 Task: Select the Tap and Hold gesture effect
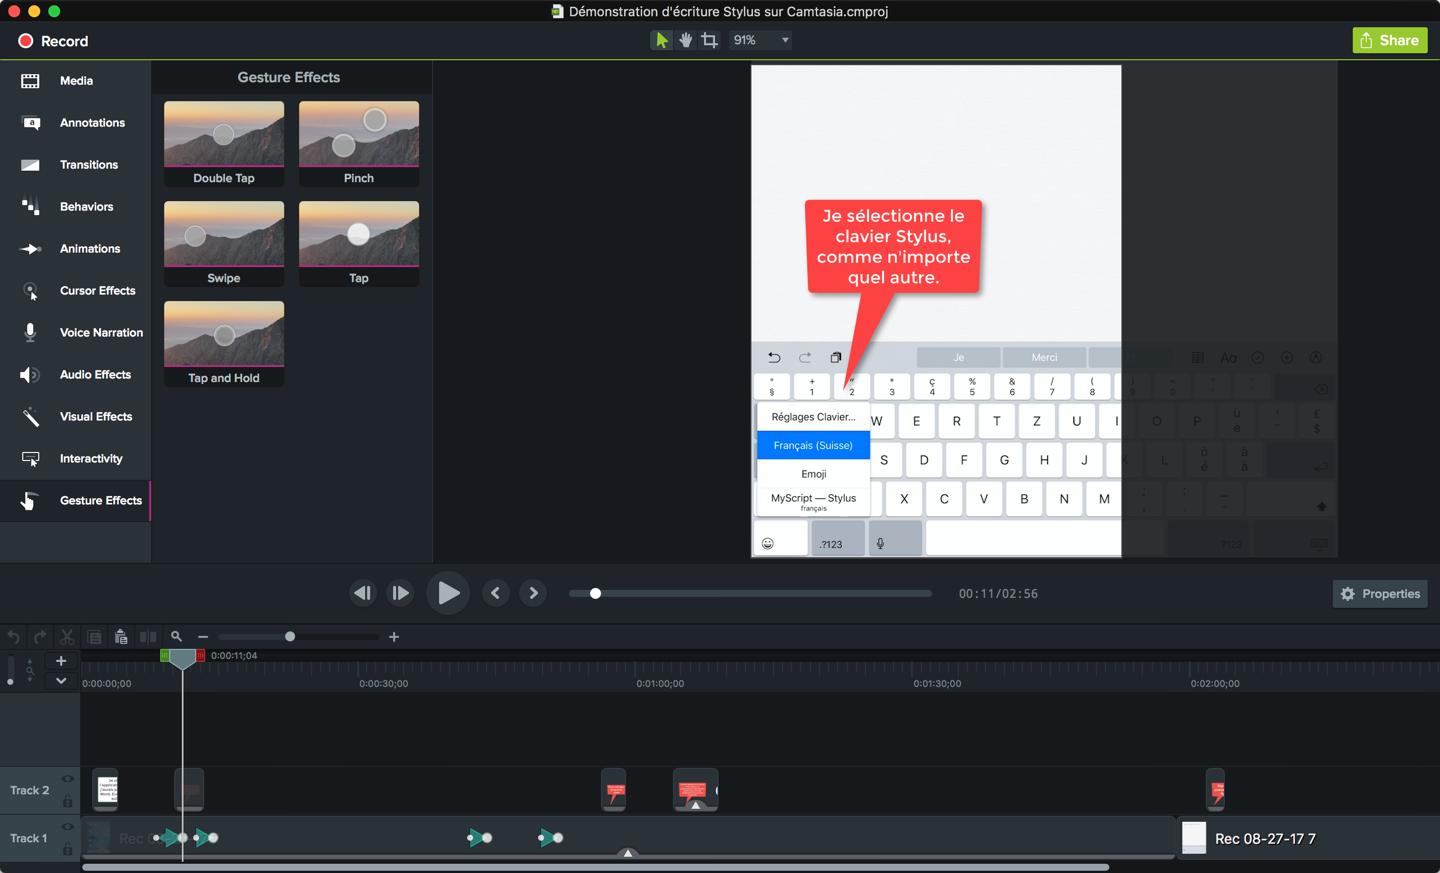pyautogui.click(x=224, y=344)
